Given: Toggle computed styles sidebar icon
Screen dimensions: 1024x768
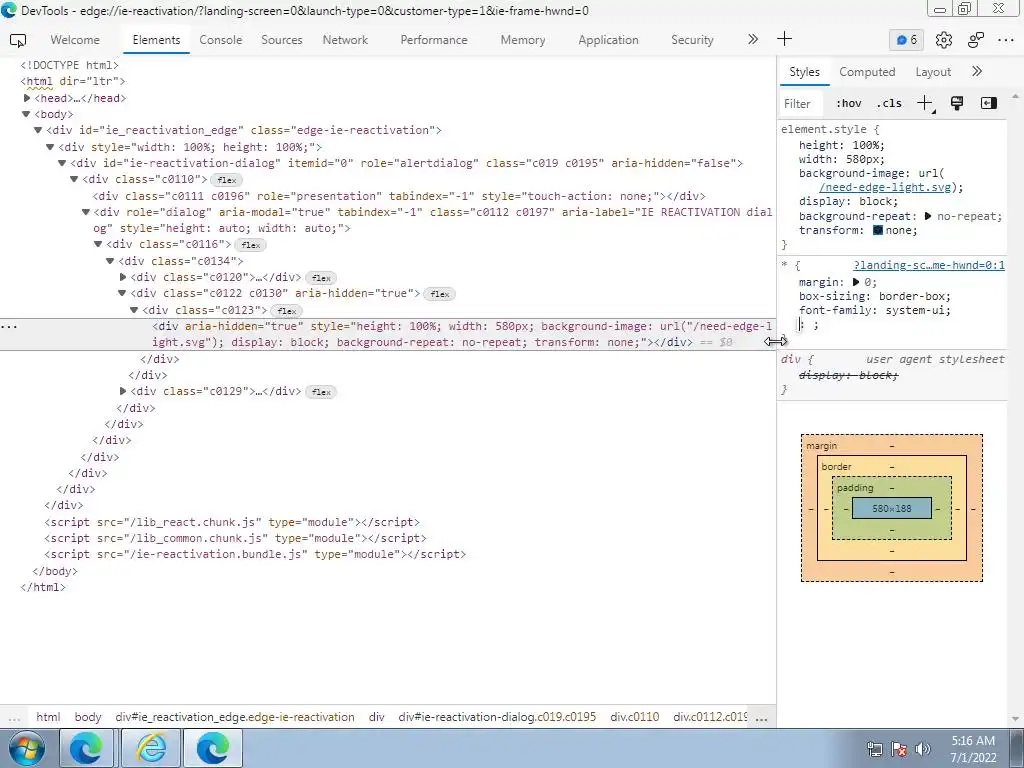Looking at the screenshot, I should [x=989, y=103].
